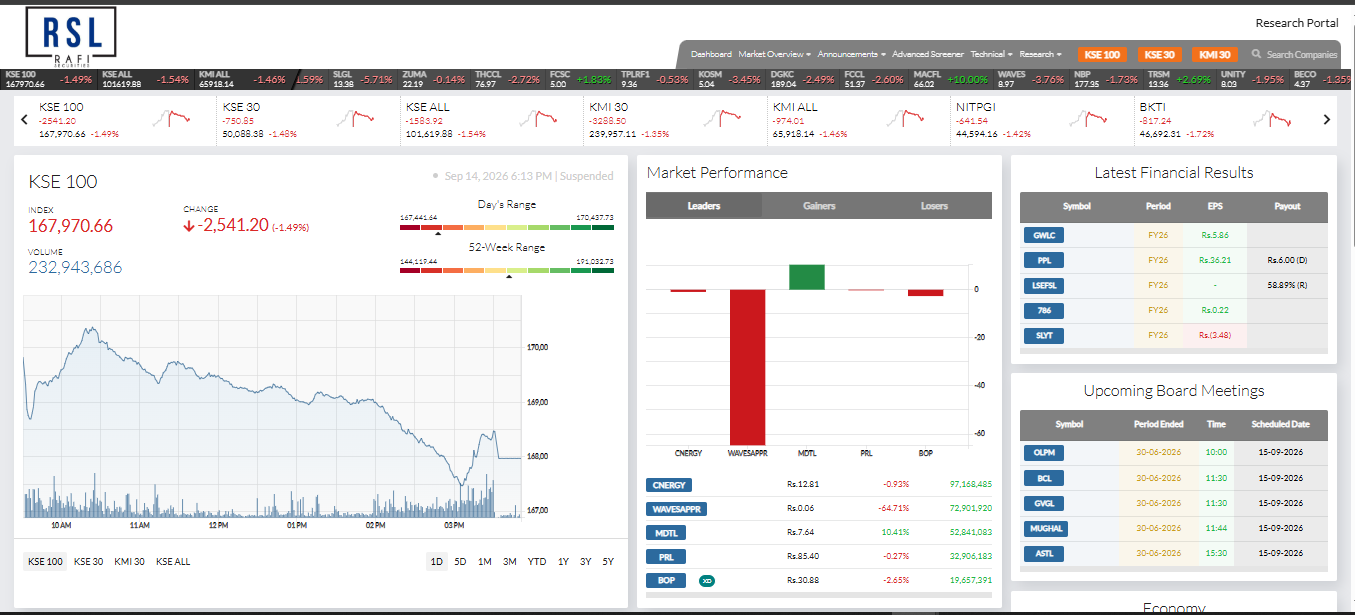Open LSEFSL in financial results

[x=1043, y=286]
